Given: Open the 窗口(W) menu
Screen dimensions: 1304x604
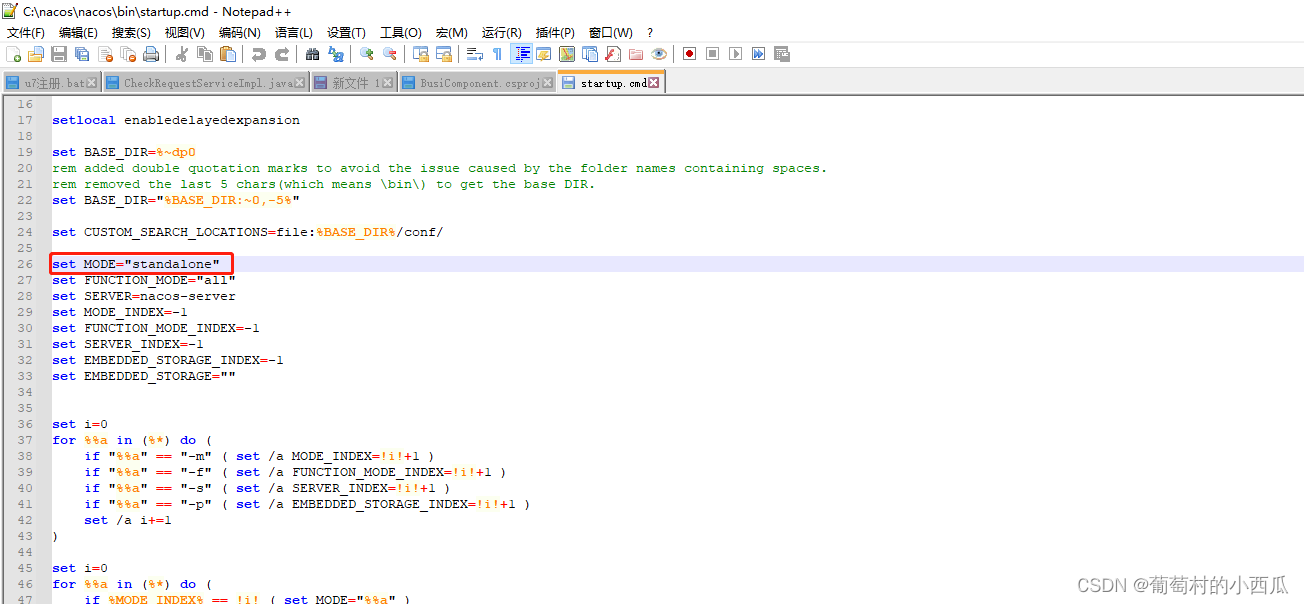Looking at the screenshot, I should (x=611, y=33).
